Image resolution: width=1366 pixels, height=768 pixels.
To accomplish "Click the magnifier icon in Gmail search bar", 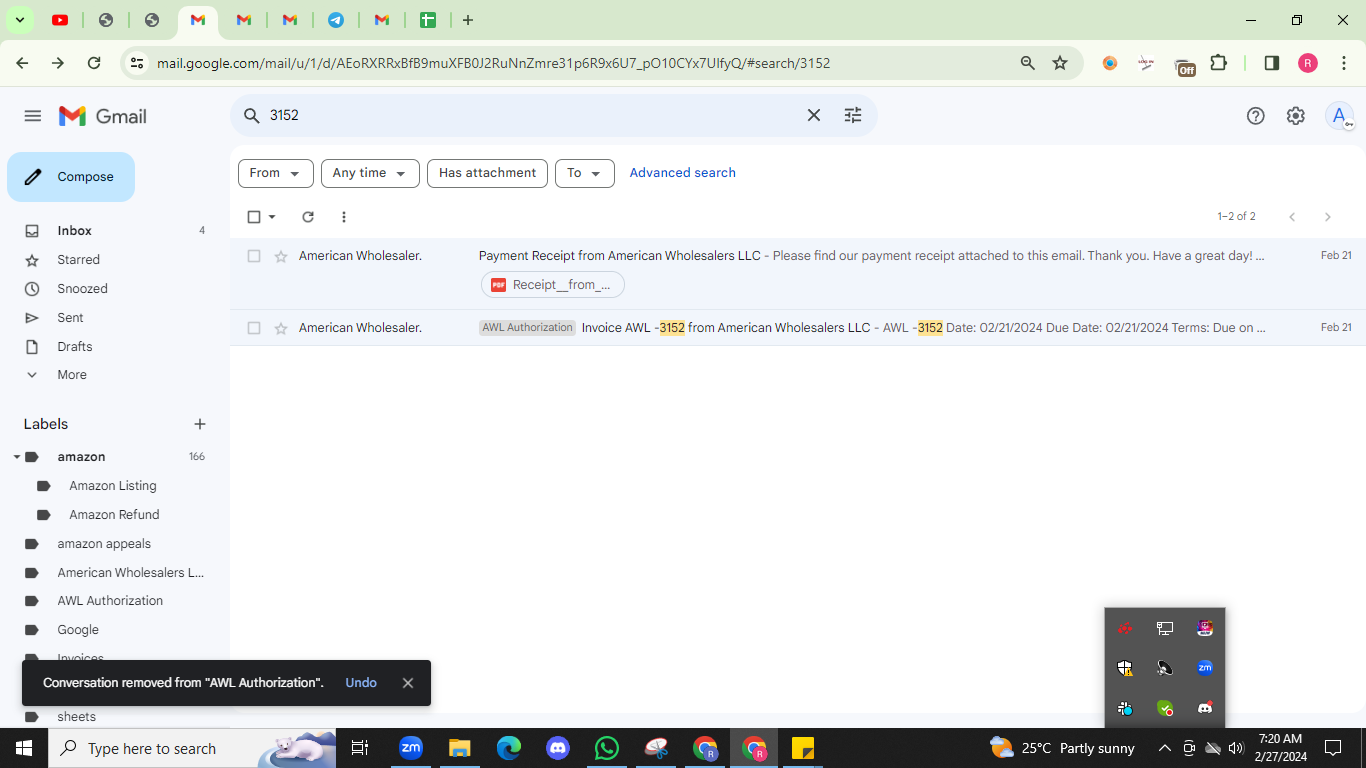I will pos(252,116).
